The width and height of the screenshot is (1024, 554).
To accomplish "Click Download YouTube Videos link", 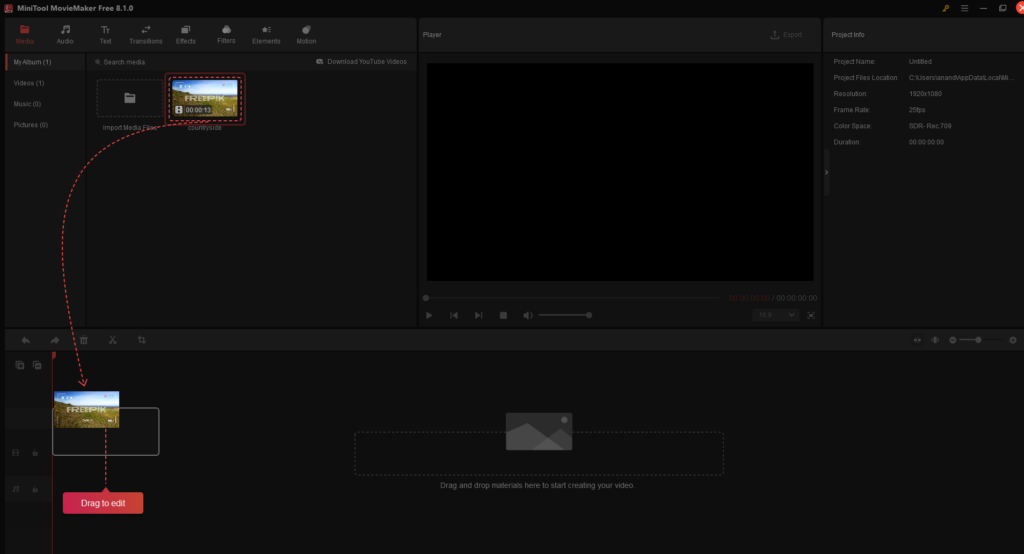I will [x=361, y=61].
